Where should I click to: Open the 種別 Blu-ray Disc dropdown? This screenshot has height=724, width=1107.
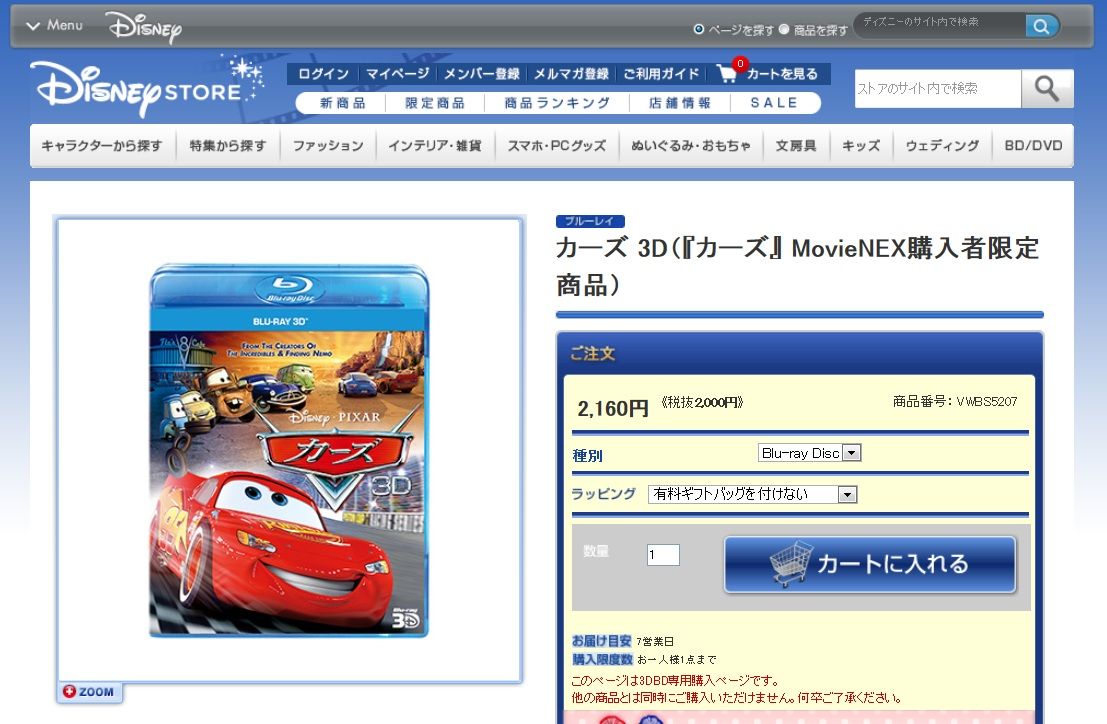click(x=809, y=453)
